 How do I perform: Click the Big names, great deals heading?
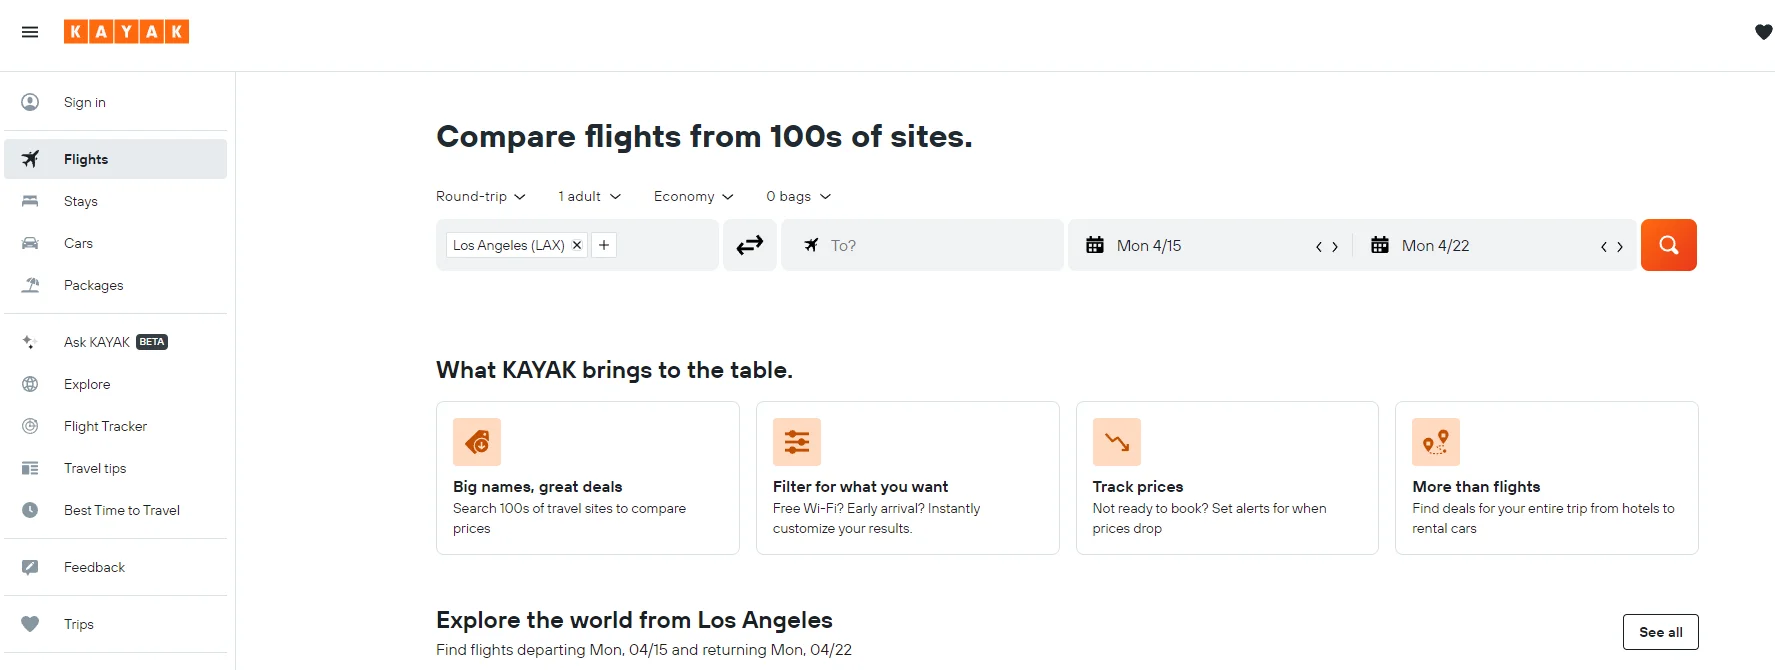[x=538, y=486]
